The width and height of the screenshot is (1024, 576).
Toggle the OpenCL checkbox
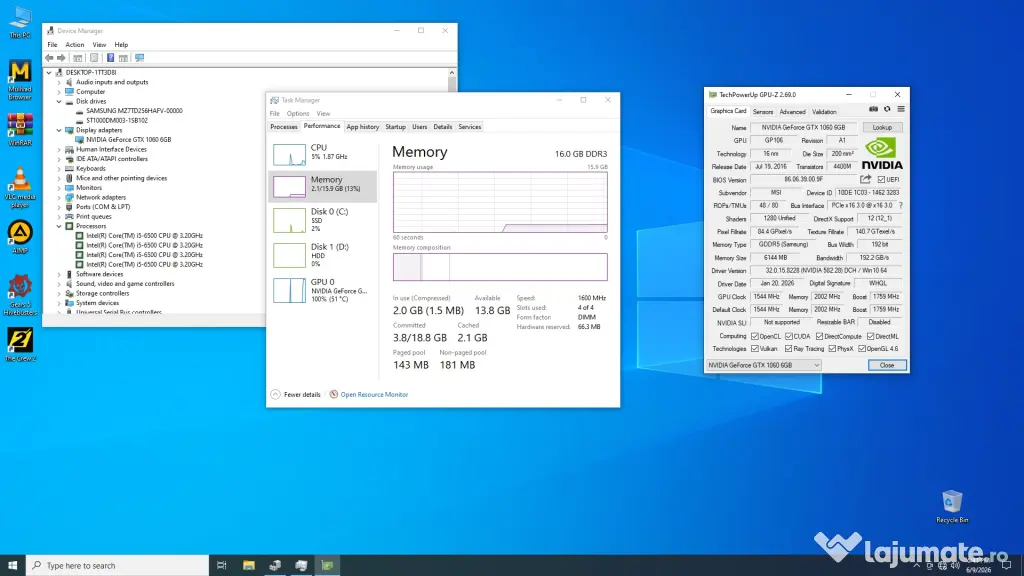coord(755,336)
